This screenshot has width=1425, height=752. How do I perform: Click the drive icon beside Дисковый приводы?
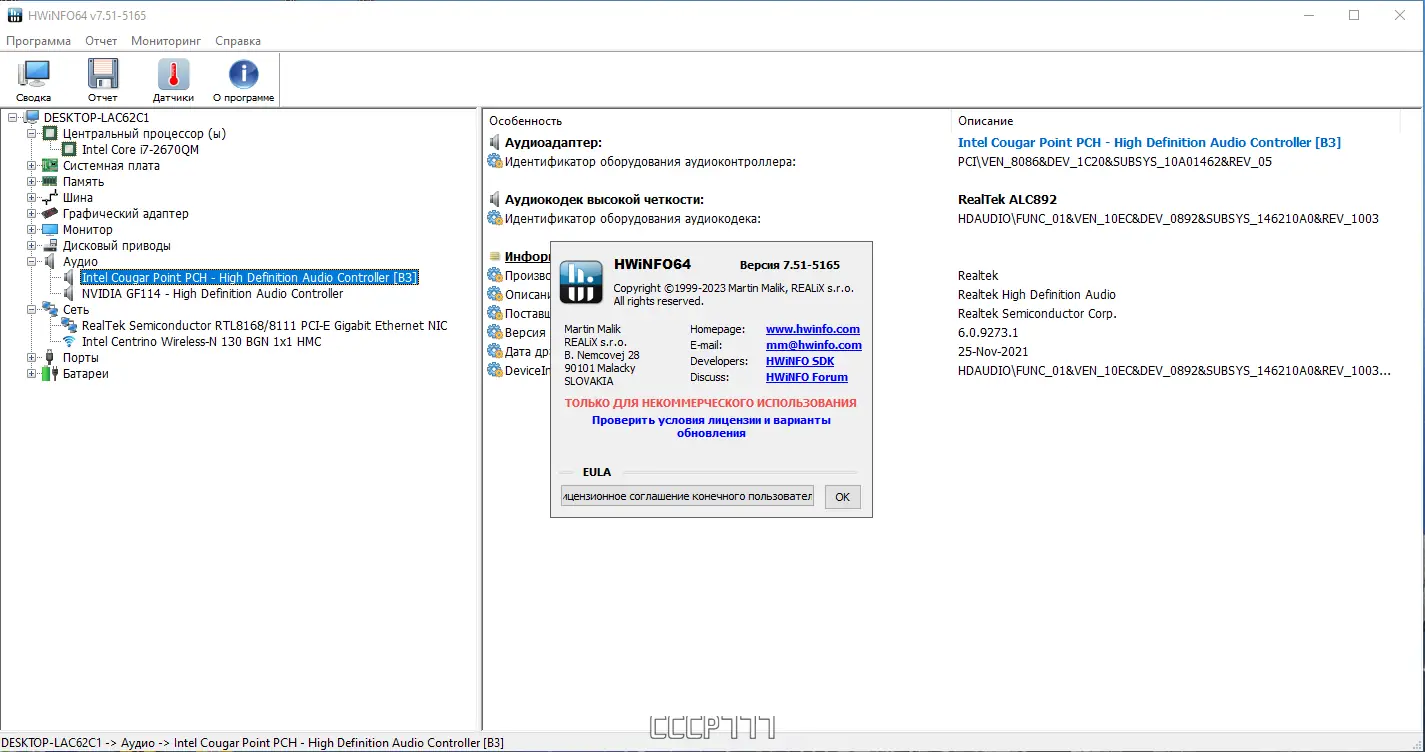click(50, 246)
